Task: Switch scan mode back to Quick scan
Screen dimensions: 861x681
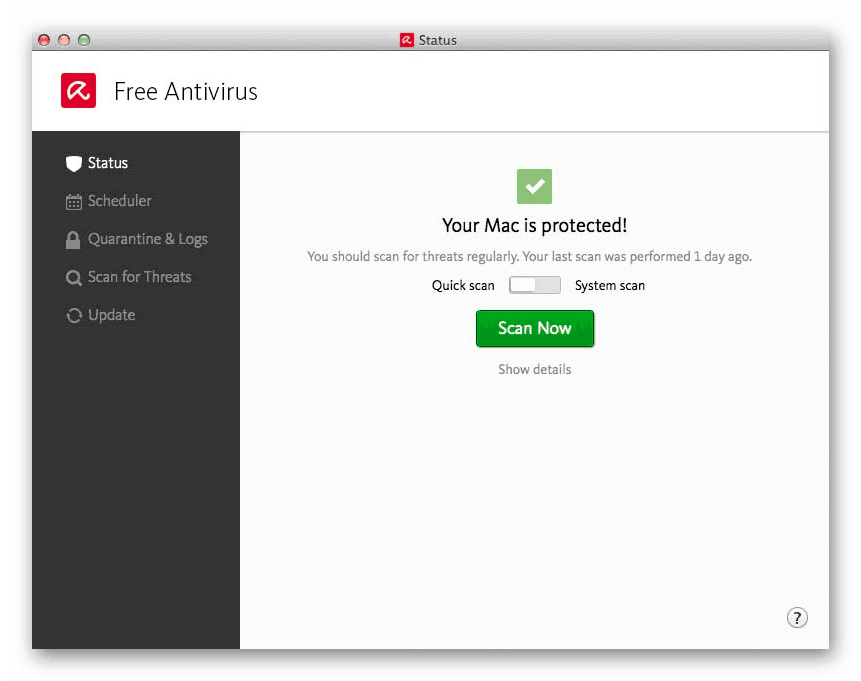Action: (523, 284)
